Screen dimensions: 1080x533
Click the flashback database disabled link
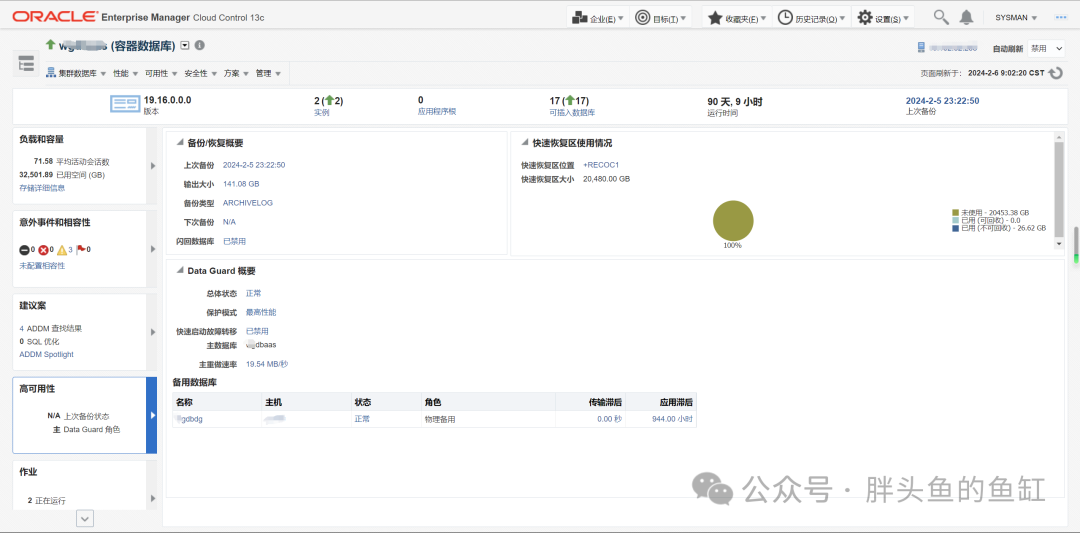pos(234,241)
